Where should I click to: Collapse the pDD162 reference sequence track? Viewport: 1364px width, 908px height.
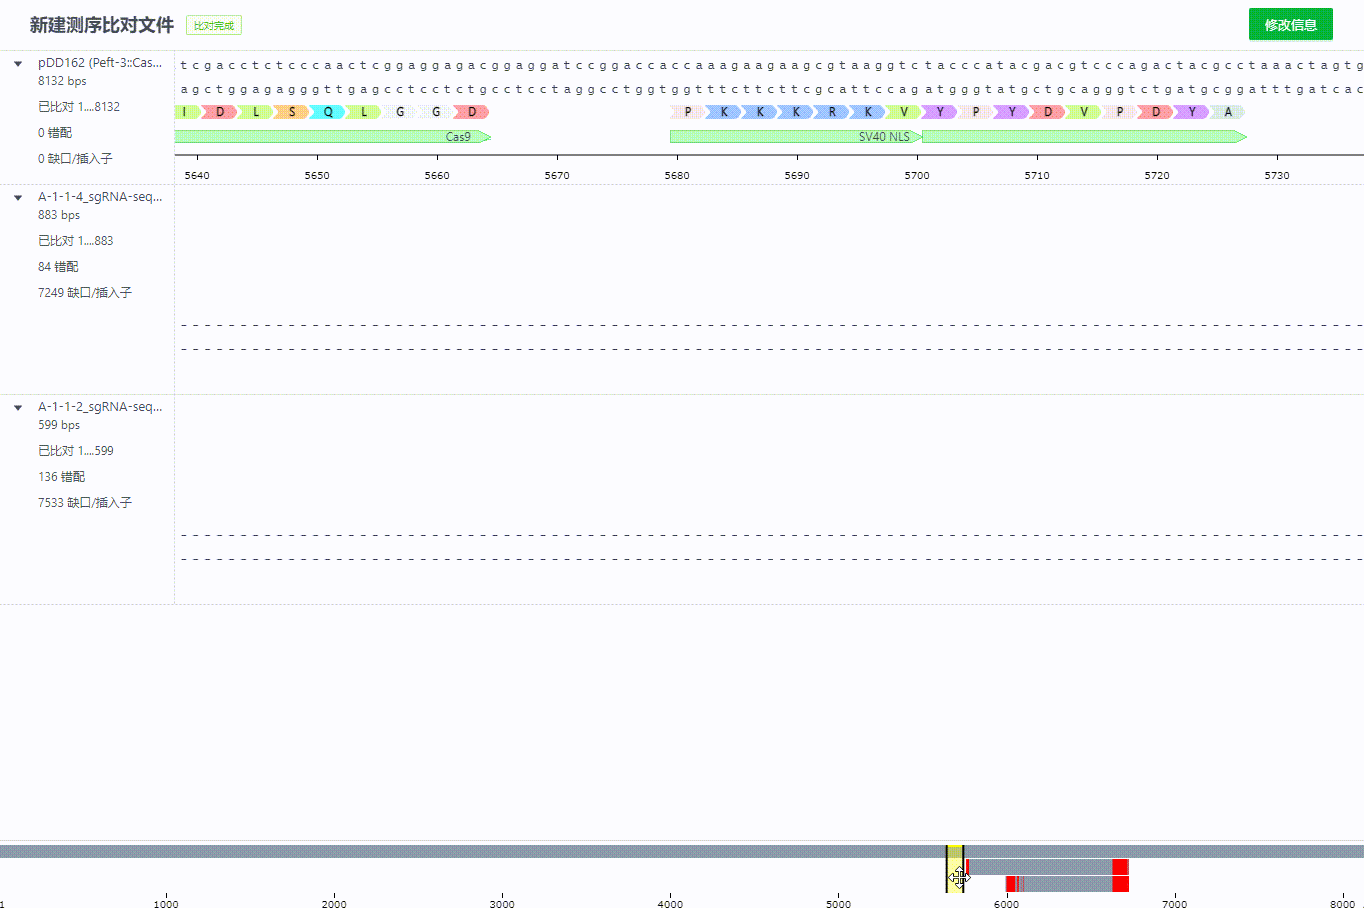coord(18,64)
